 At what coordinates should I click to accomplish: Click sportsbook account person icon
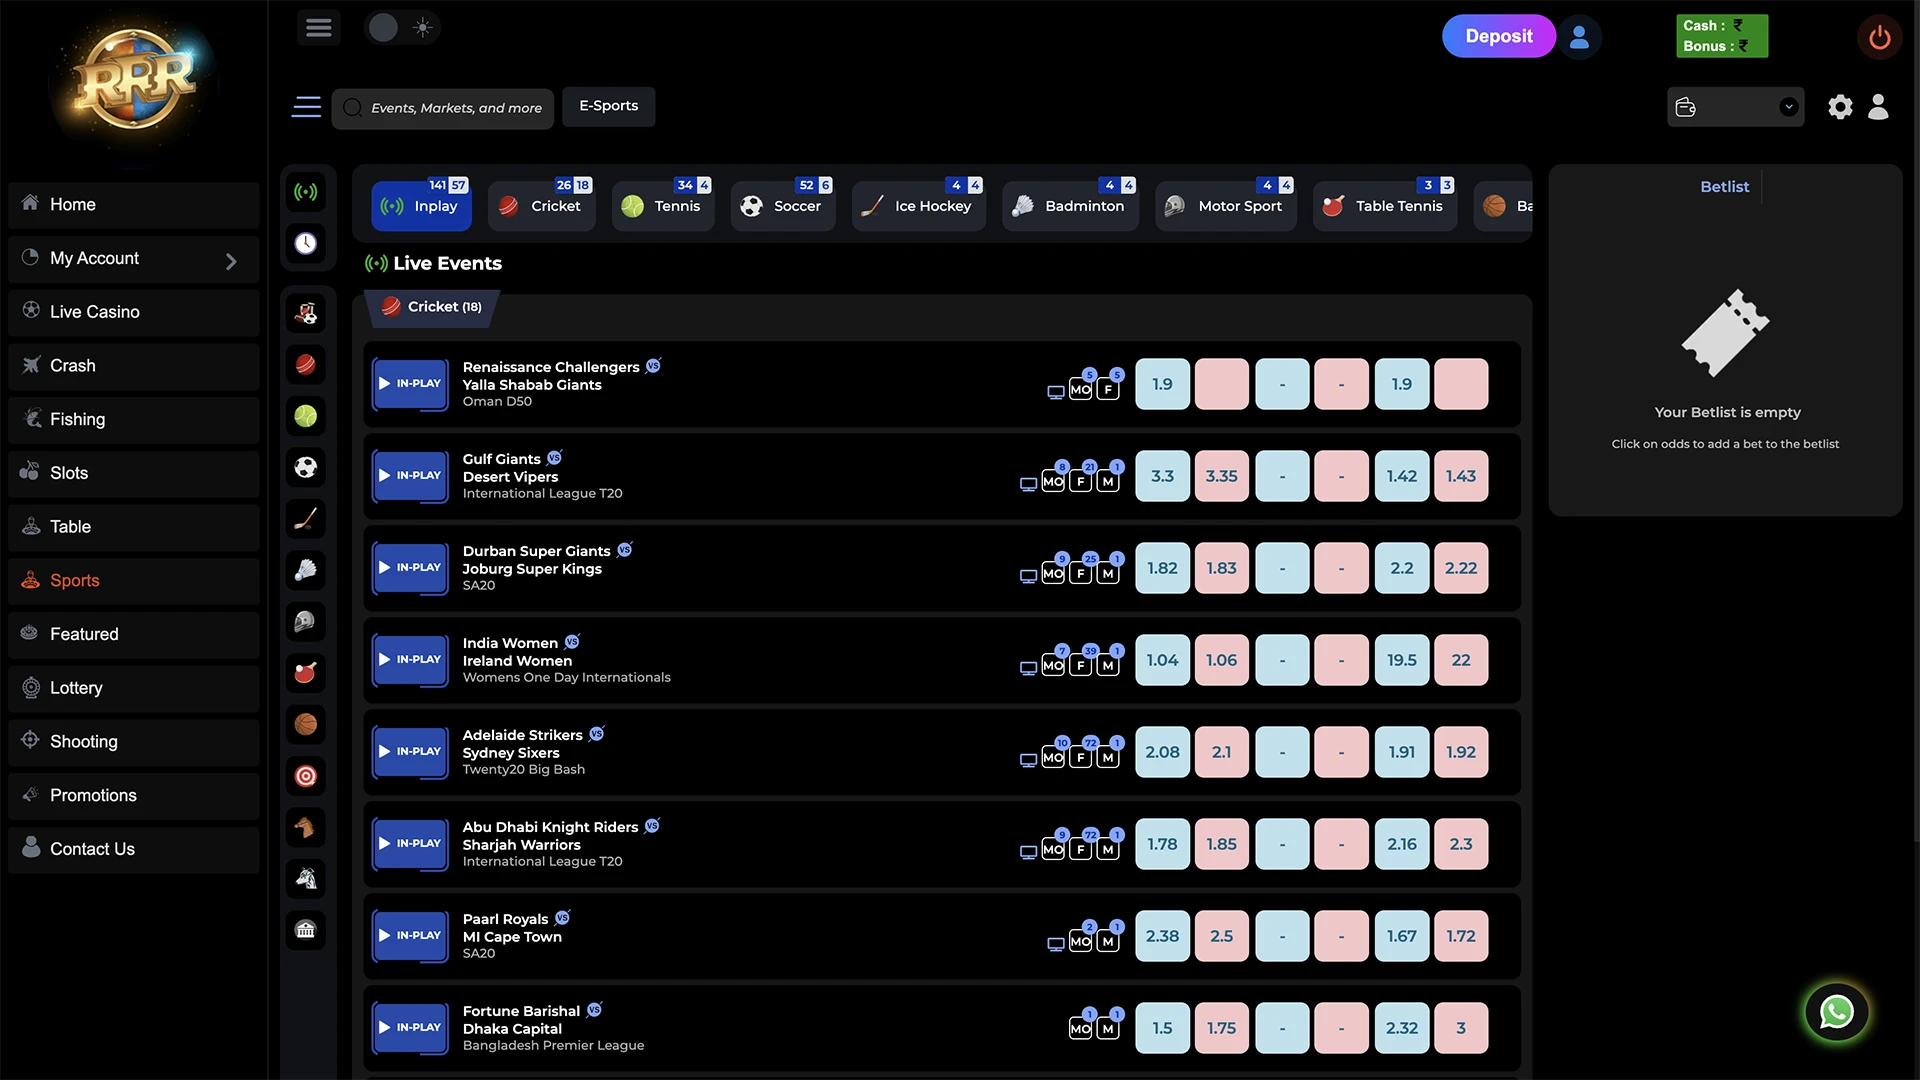click(1878, 107)
